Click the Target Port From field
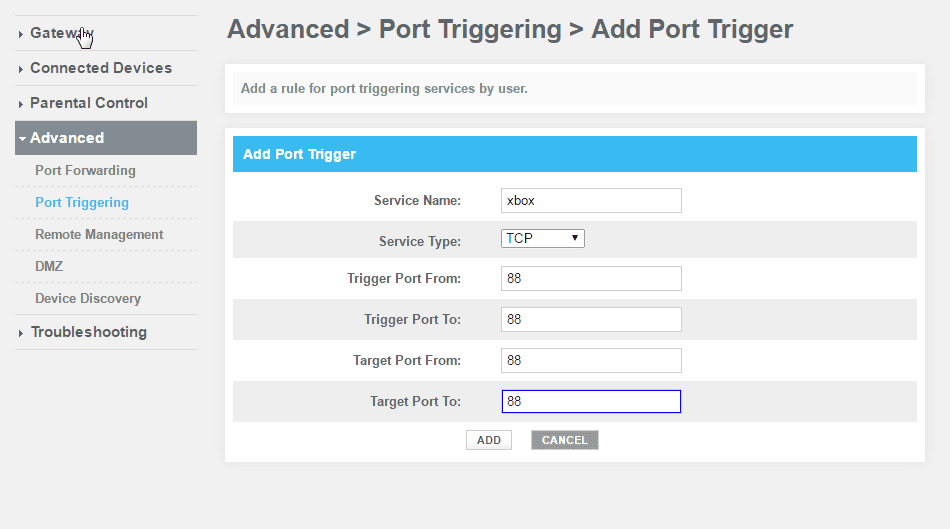This screenshot has width=950, height=529. (x=591, y=361)
